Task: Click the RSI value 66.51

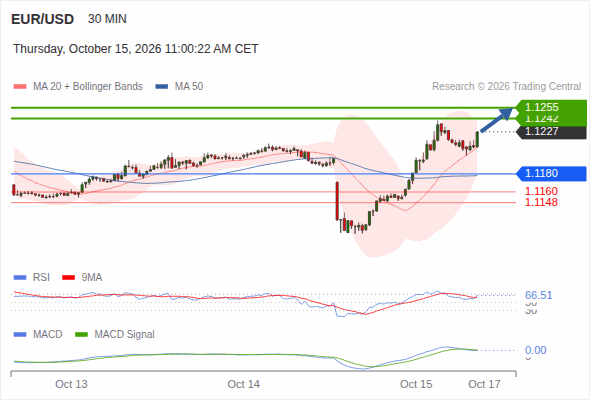Action: (x=539, y=295)
